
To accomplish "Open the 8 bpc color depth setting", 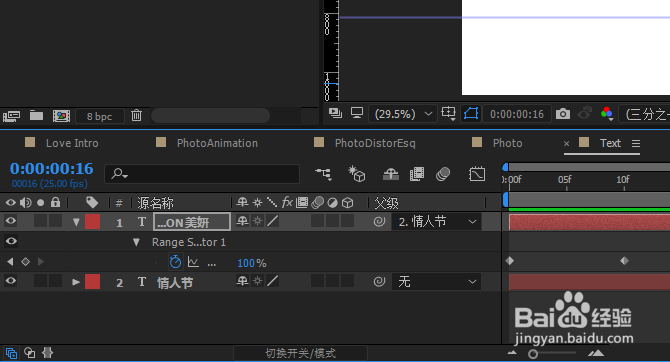I will 99,116.
